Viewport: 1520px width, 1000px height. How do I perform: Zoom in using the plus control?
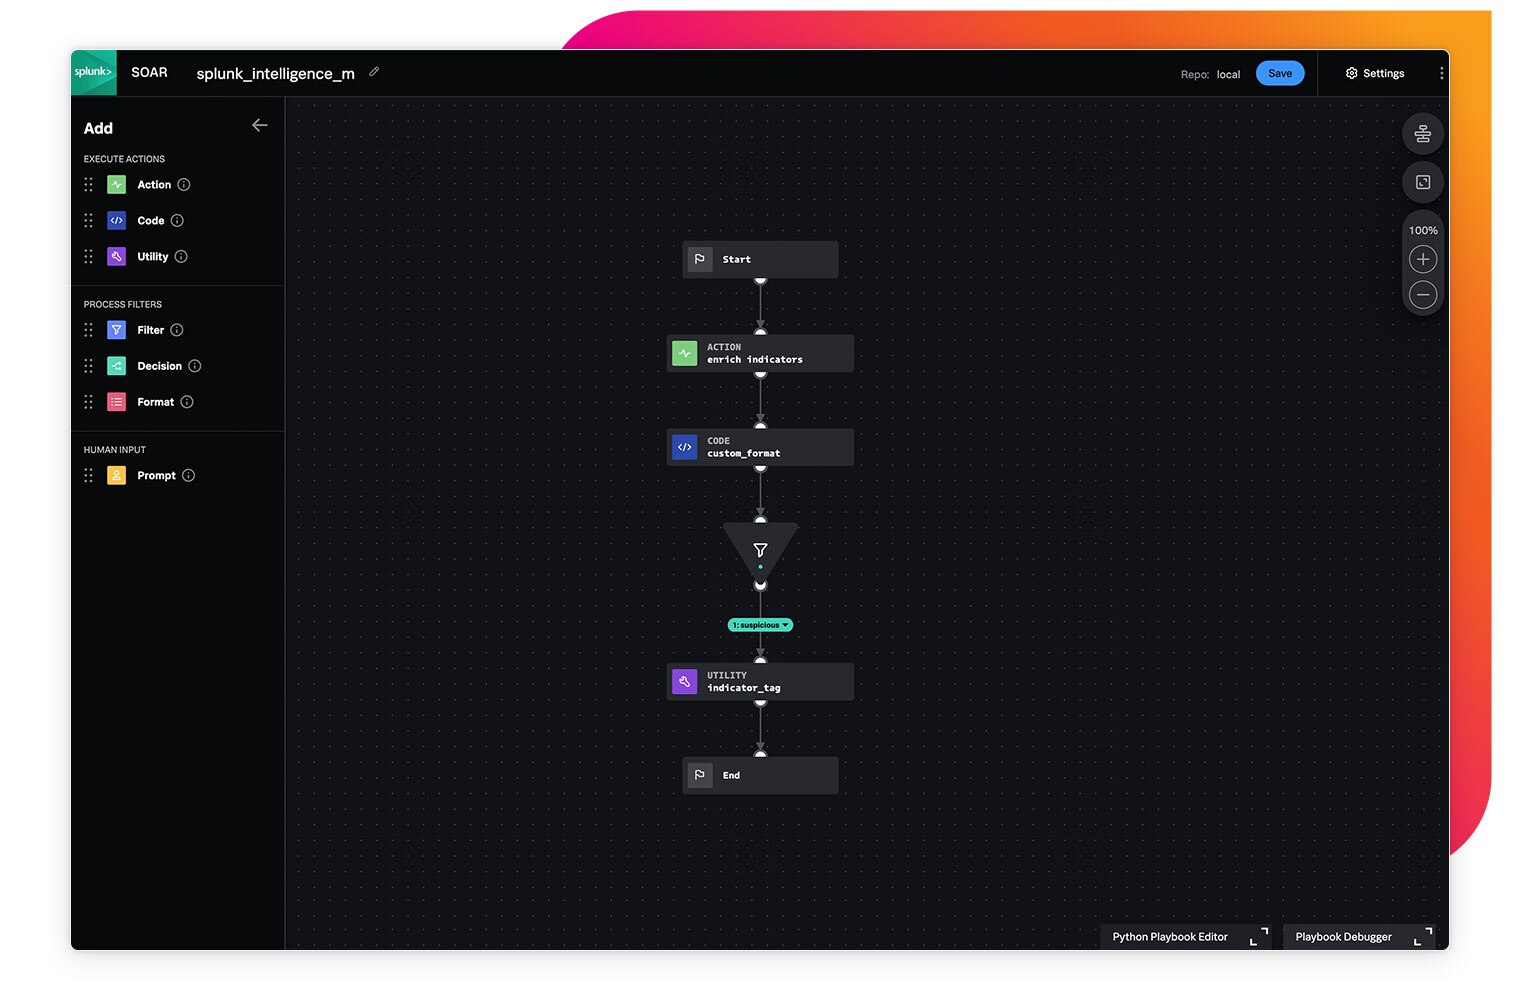[1423, 259]
